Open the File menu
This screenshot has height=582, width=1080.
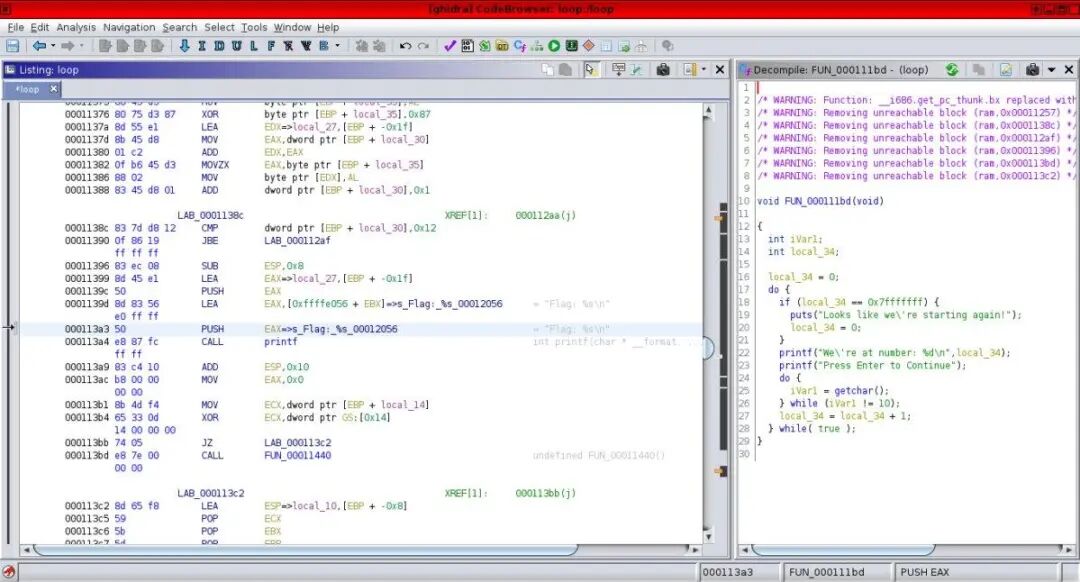16,27
